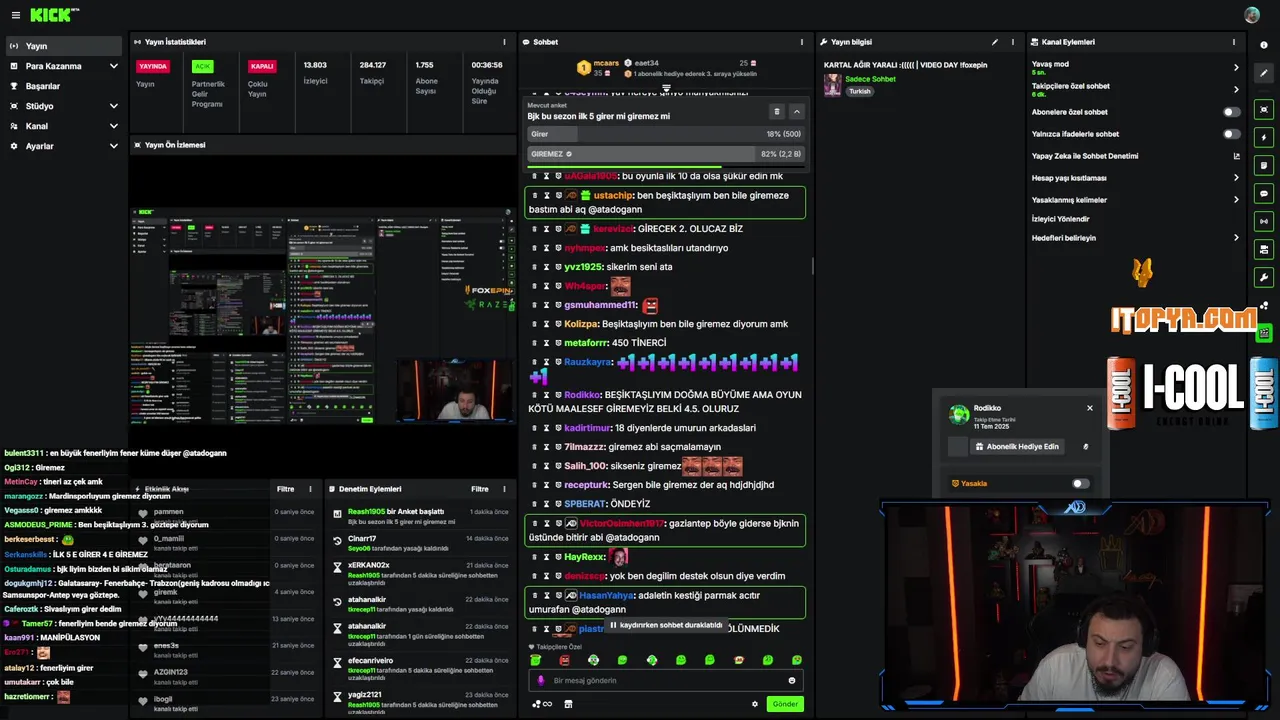Click Abonelik Hediye Edin button

1017,447
